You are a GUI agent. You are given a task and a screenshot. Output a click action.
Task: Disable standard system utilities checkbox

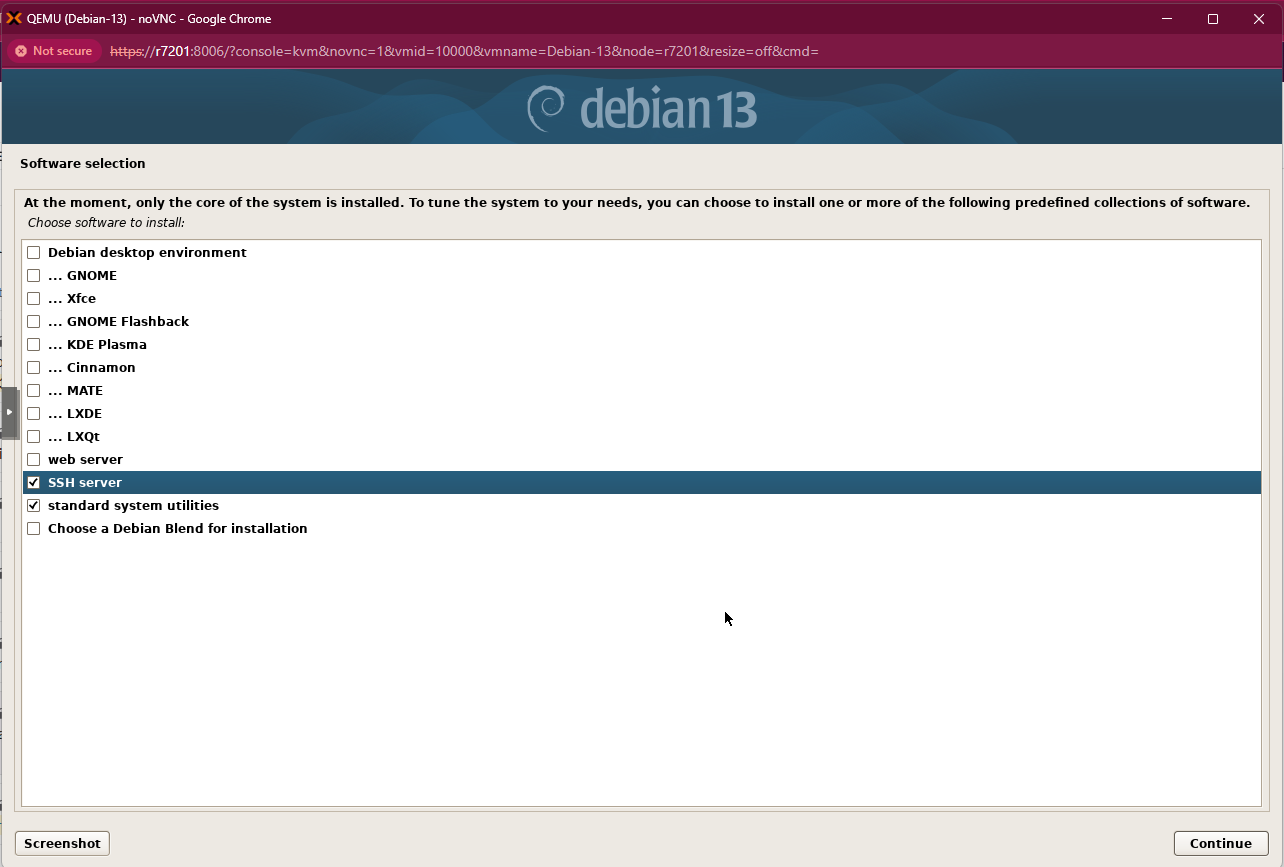coord(34,506)
